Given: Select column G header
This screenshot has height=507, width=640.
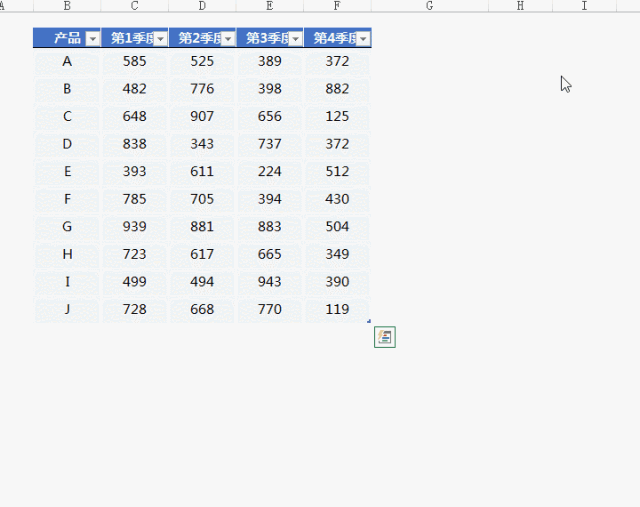Looking at the screenshot, I should [x=429, y=6].
